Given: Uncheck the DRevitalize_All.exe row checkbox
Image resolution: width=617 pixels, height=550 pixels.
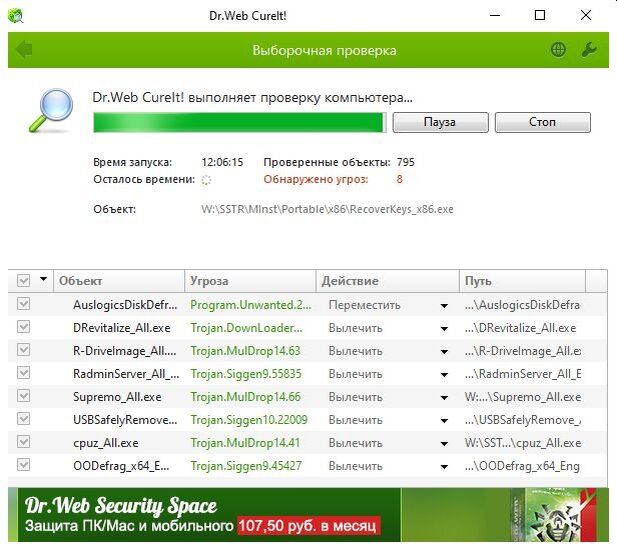Looking at the screenshot, I should click(24, 327).
